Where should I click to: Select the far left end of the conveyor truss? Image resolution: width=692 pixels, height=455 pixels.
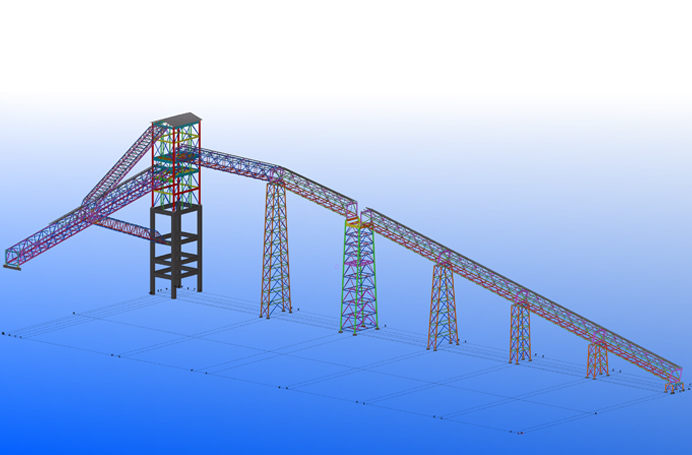point(12,257)
